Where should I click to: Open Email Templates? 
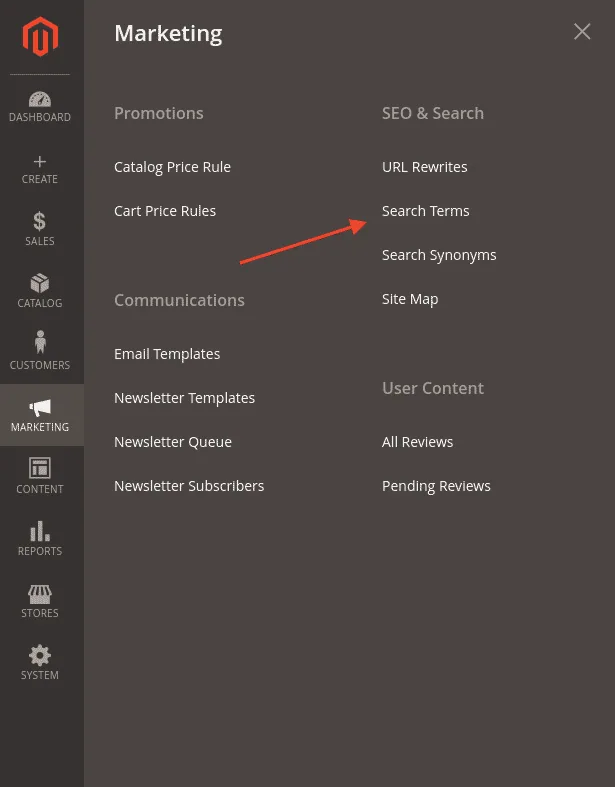pos(167,354)
